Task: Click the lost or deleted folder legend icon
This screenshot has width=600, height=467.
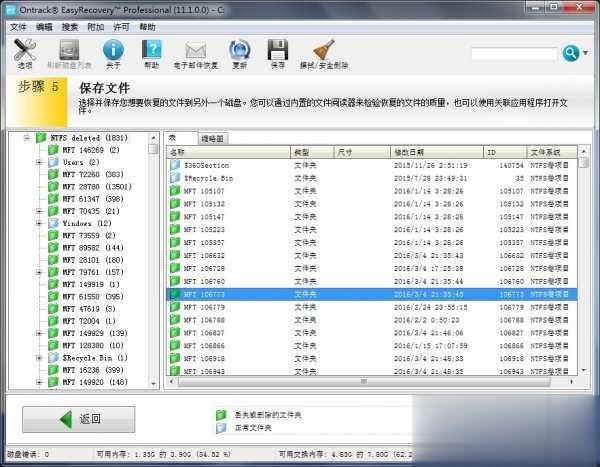Action: point(221,415)
